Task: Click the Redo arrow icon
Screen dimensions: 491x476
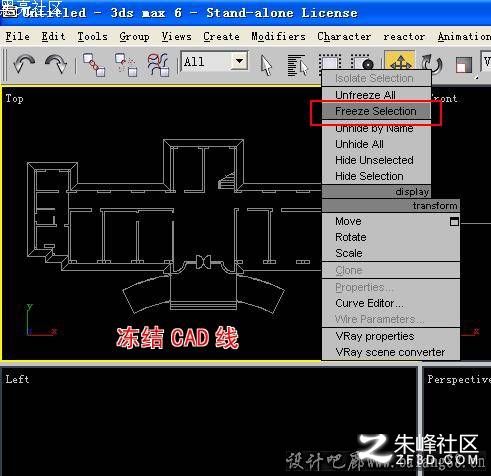Action: pyautogui.click(x=56, y=63)
